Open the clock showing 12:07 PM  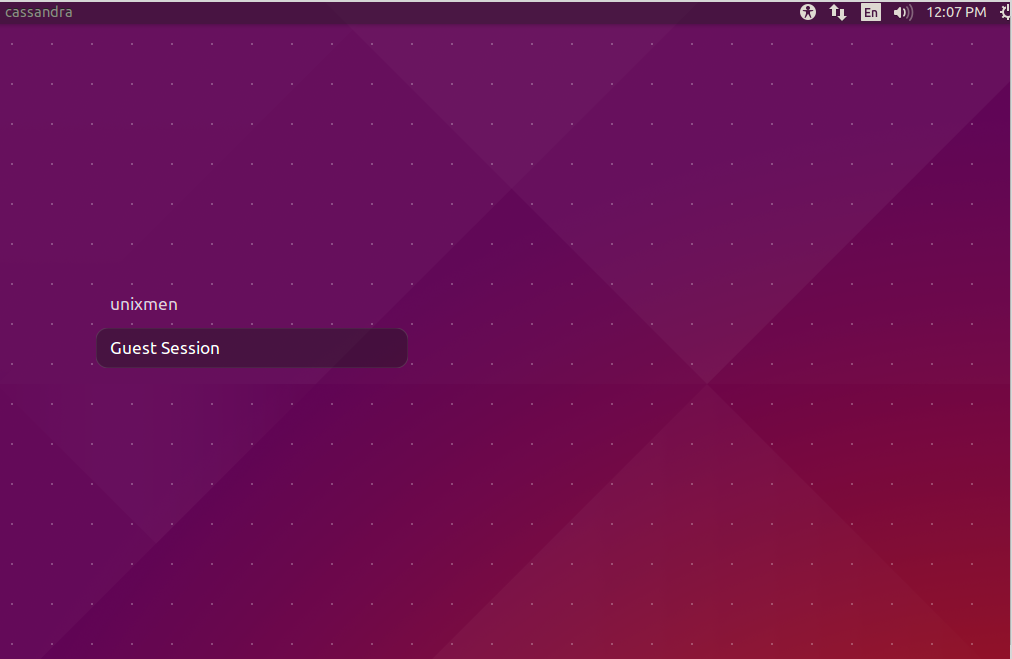[956, 12]
